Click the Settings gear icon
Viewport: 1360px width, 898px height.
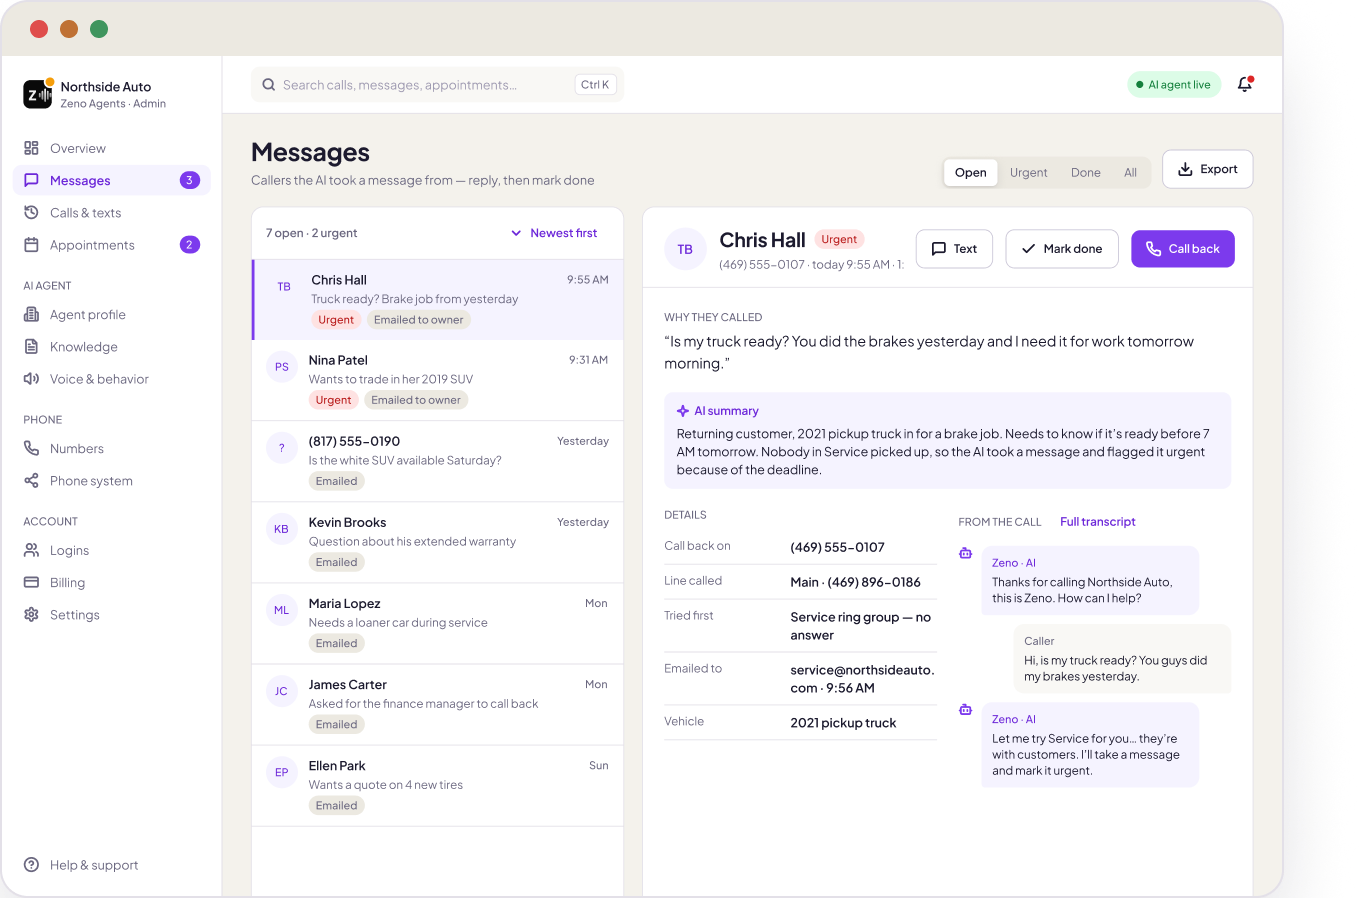(x=31, y=615)
